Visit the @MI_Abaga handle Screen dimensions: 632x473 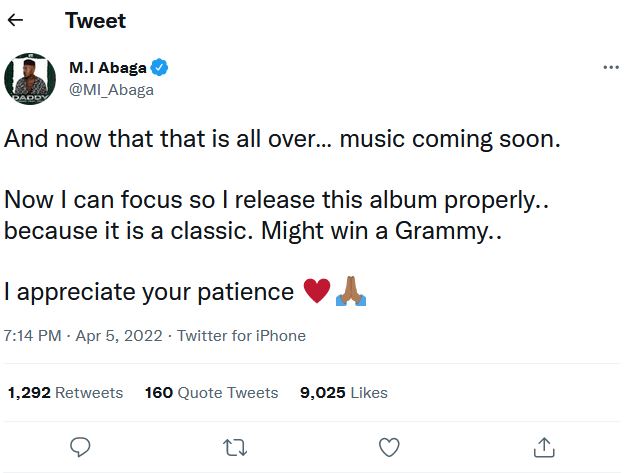(111, 89)
